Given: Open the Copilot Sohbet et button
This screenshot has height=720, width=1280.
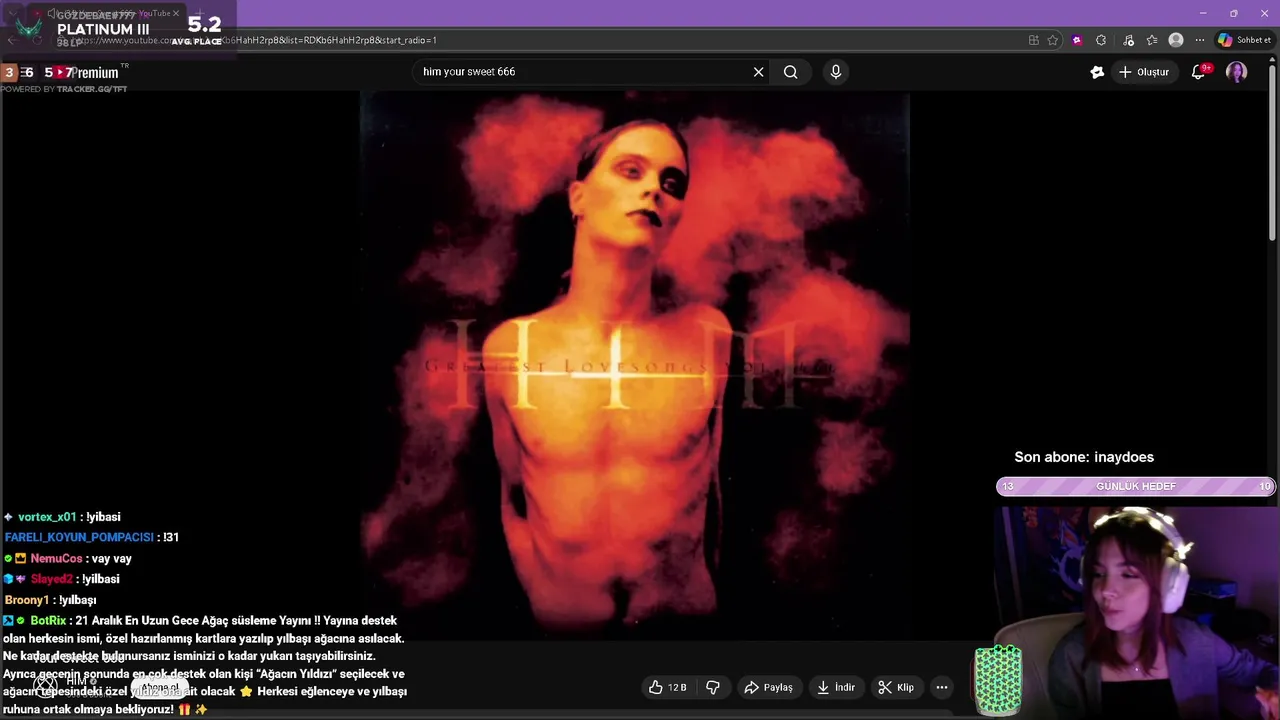Looking at the screenshot, I should pos(1244,40).
